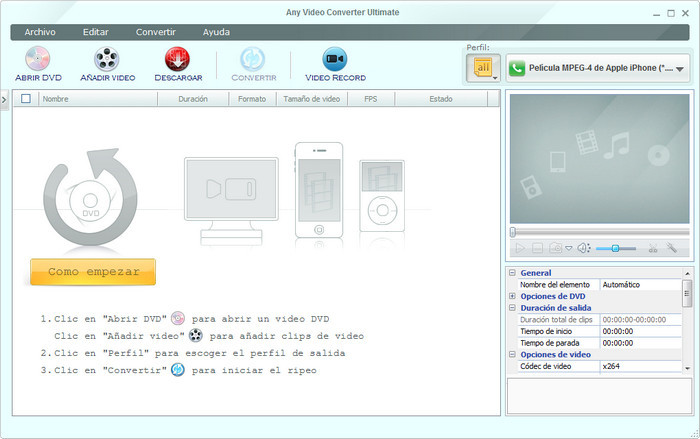Open the 'all' profile category dropdown arrow

495,78
